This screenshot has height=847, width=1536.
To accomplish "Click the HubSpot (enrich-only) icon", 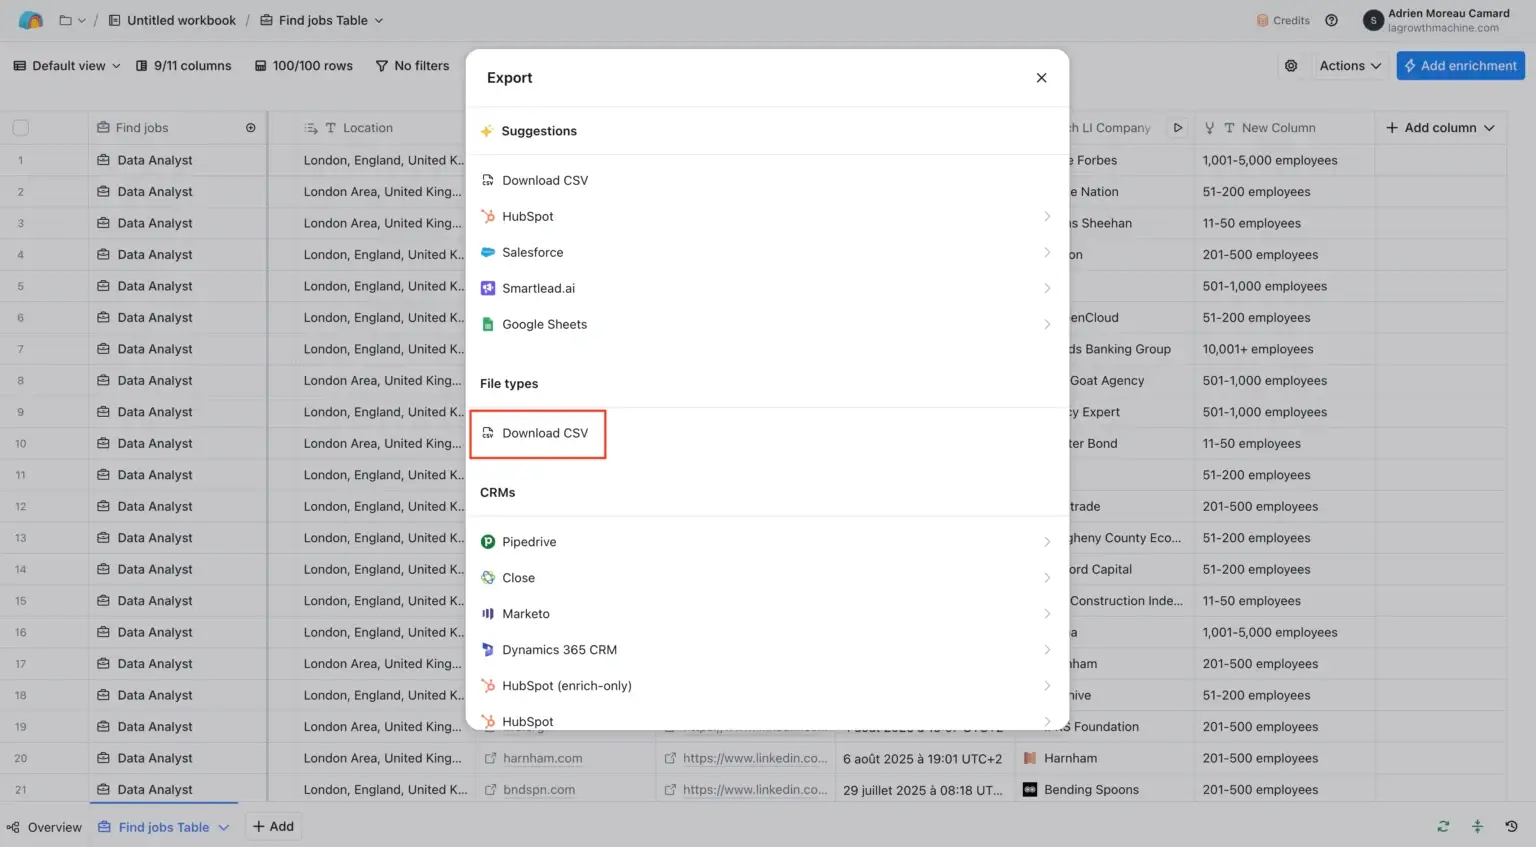I will click(488, 686).
